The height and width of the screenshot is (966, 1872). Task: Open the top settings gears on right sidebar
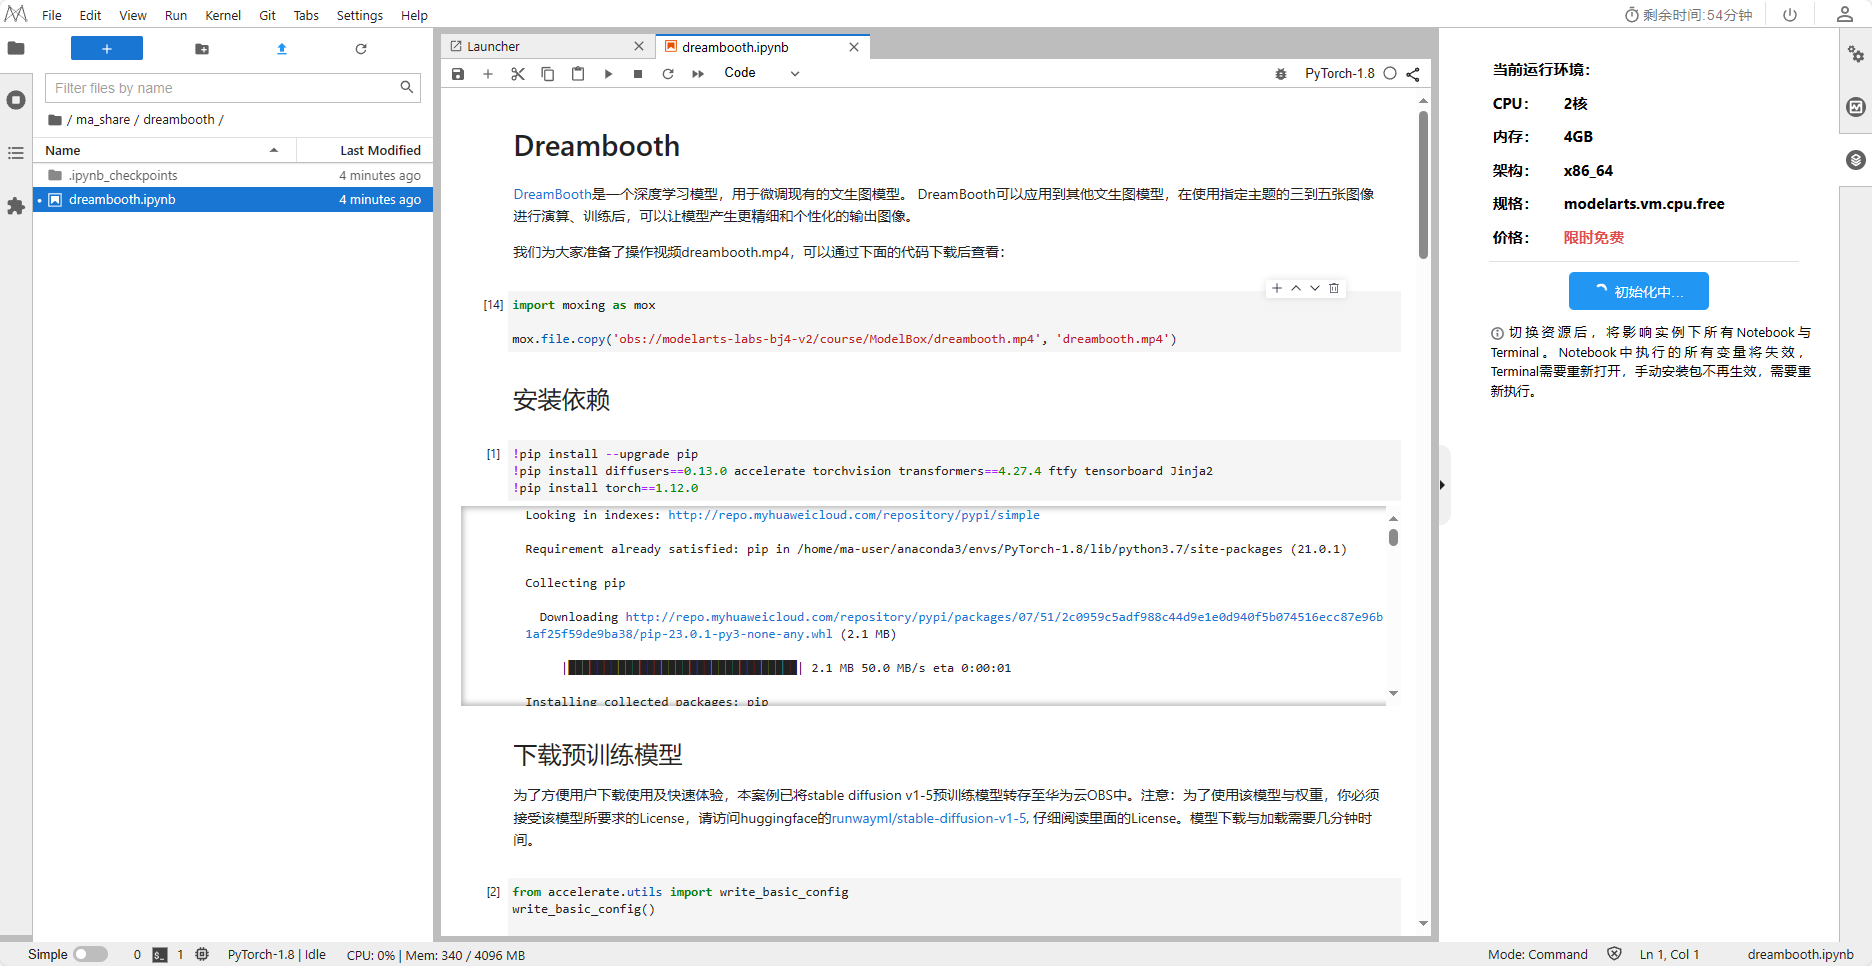pos(1856,54)
